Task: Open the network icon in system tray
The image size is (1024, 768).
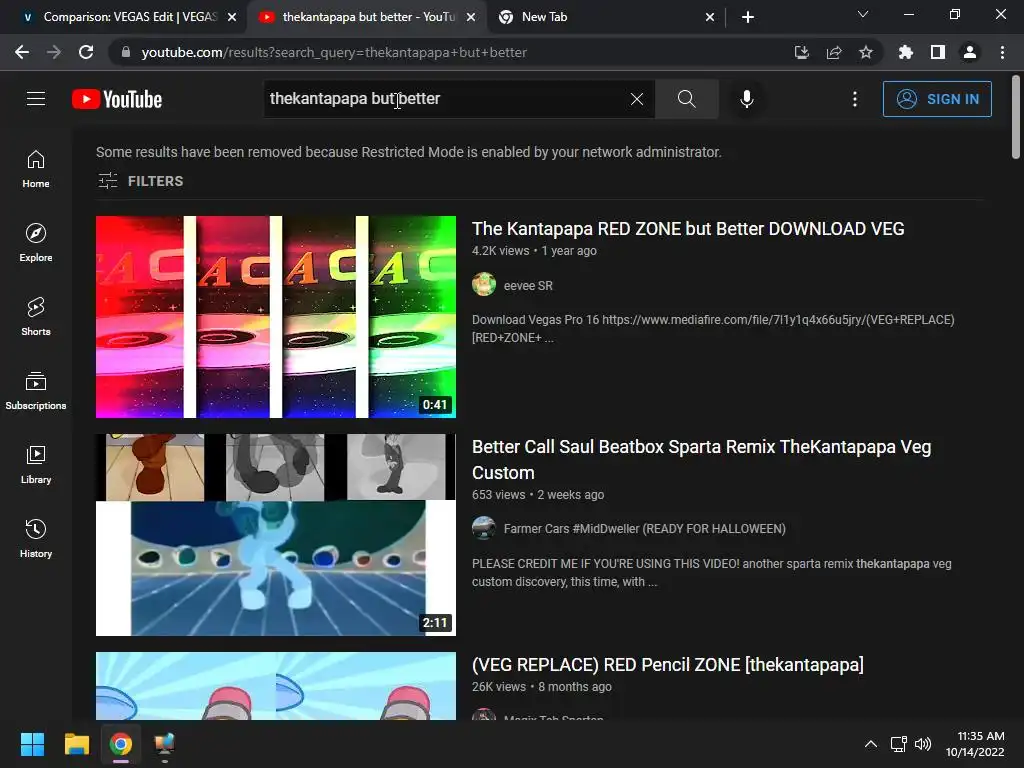Action: click(899, 744)
